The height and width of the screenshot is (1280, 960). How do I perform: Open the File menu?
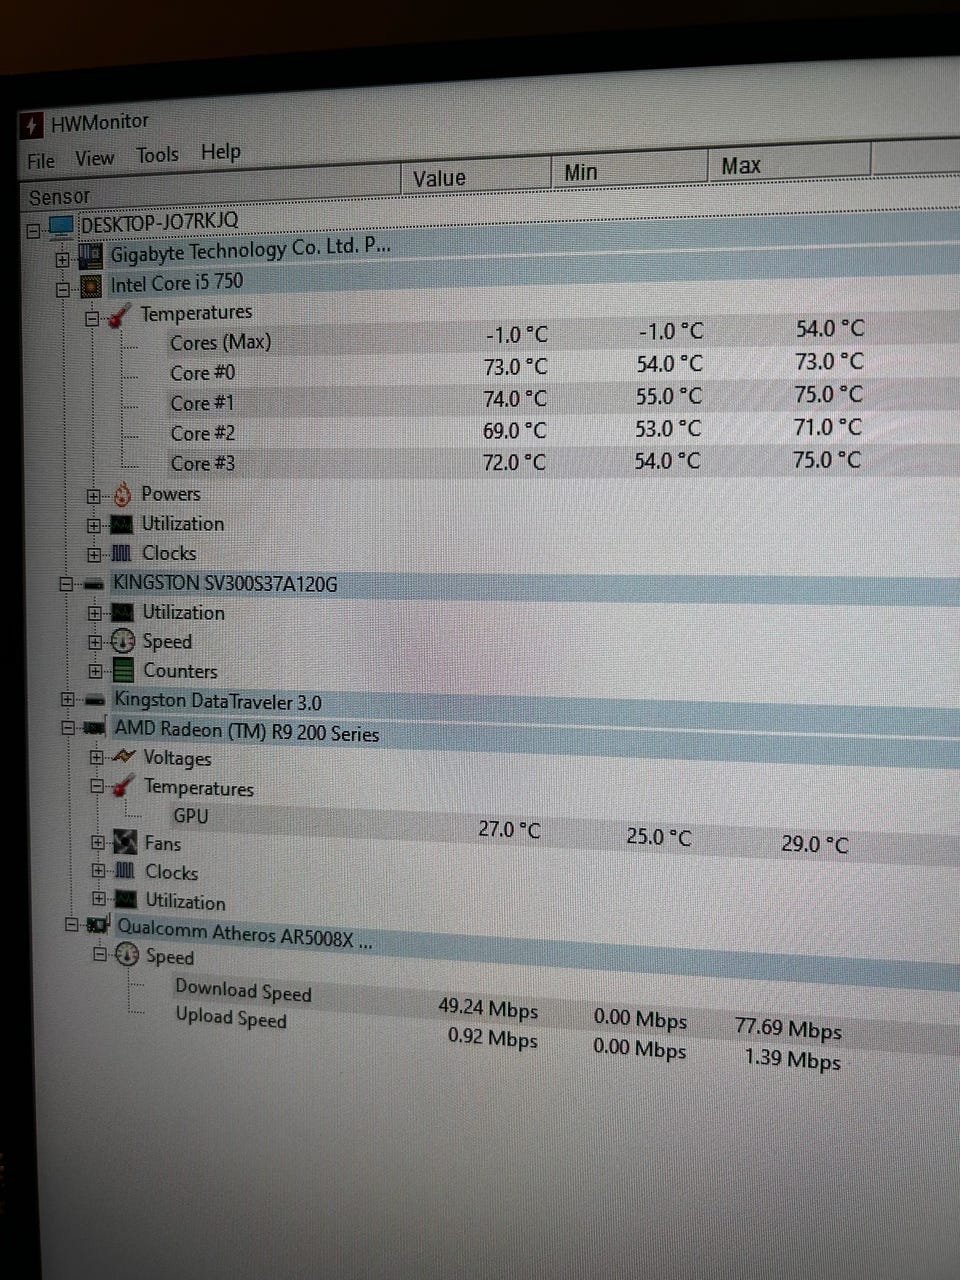[41, 161]
